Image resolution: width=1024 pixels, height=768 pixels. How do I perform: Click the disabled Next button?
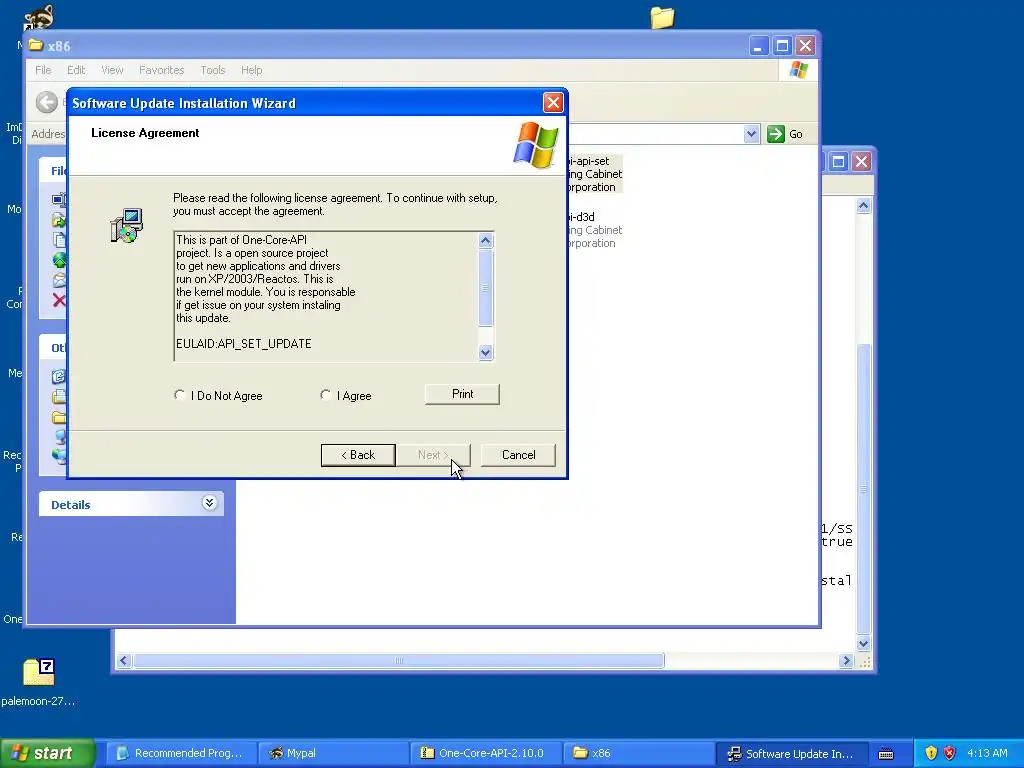tap(433, 455)
